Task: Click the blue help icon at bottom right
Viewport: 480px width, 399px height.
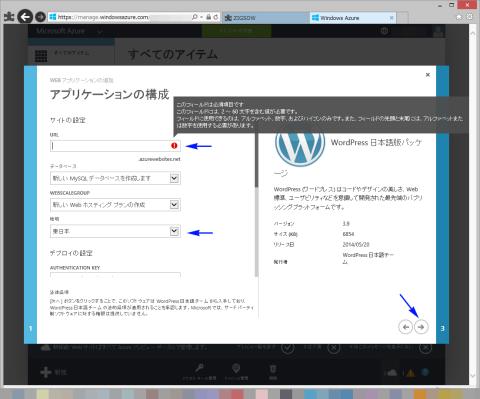Action: (x=425, y=372)
